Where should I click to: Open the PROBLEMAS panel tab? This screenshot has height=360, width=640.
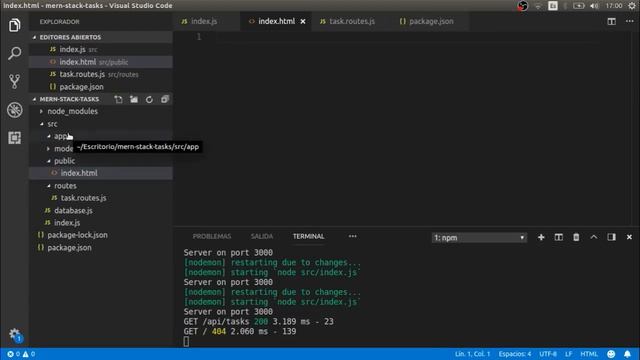pos(212,236)
